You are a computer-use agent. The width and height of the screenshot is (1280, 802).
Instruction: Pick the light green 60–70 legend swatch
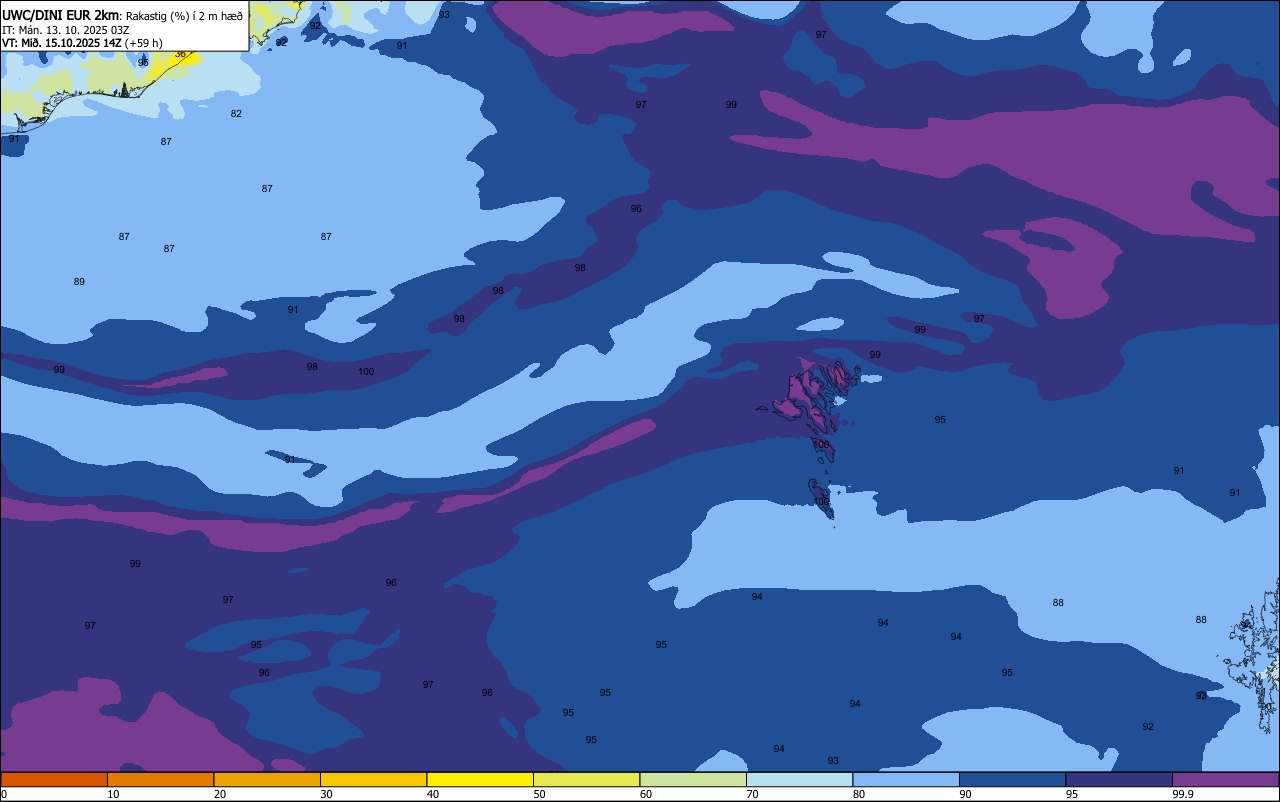point(693,779)
